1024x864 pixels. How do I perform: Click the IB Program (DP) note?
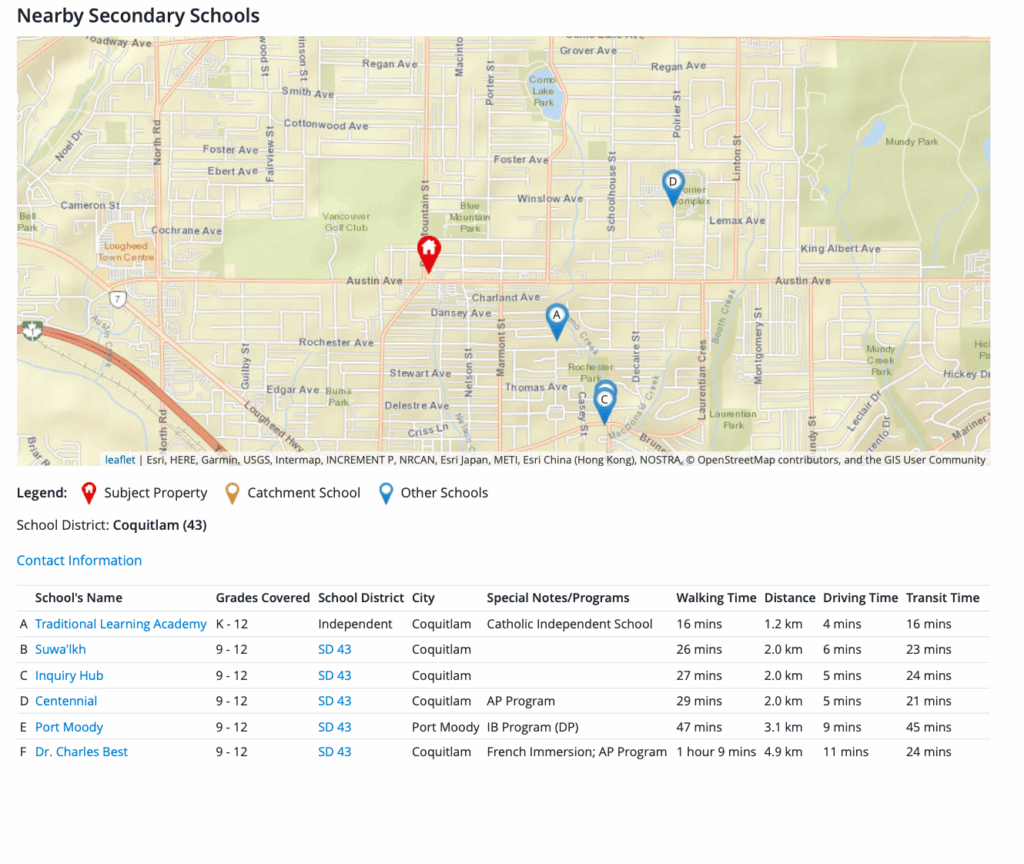coord(532,727)
